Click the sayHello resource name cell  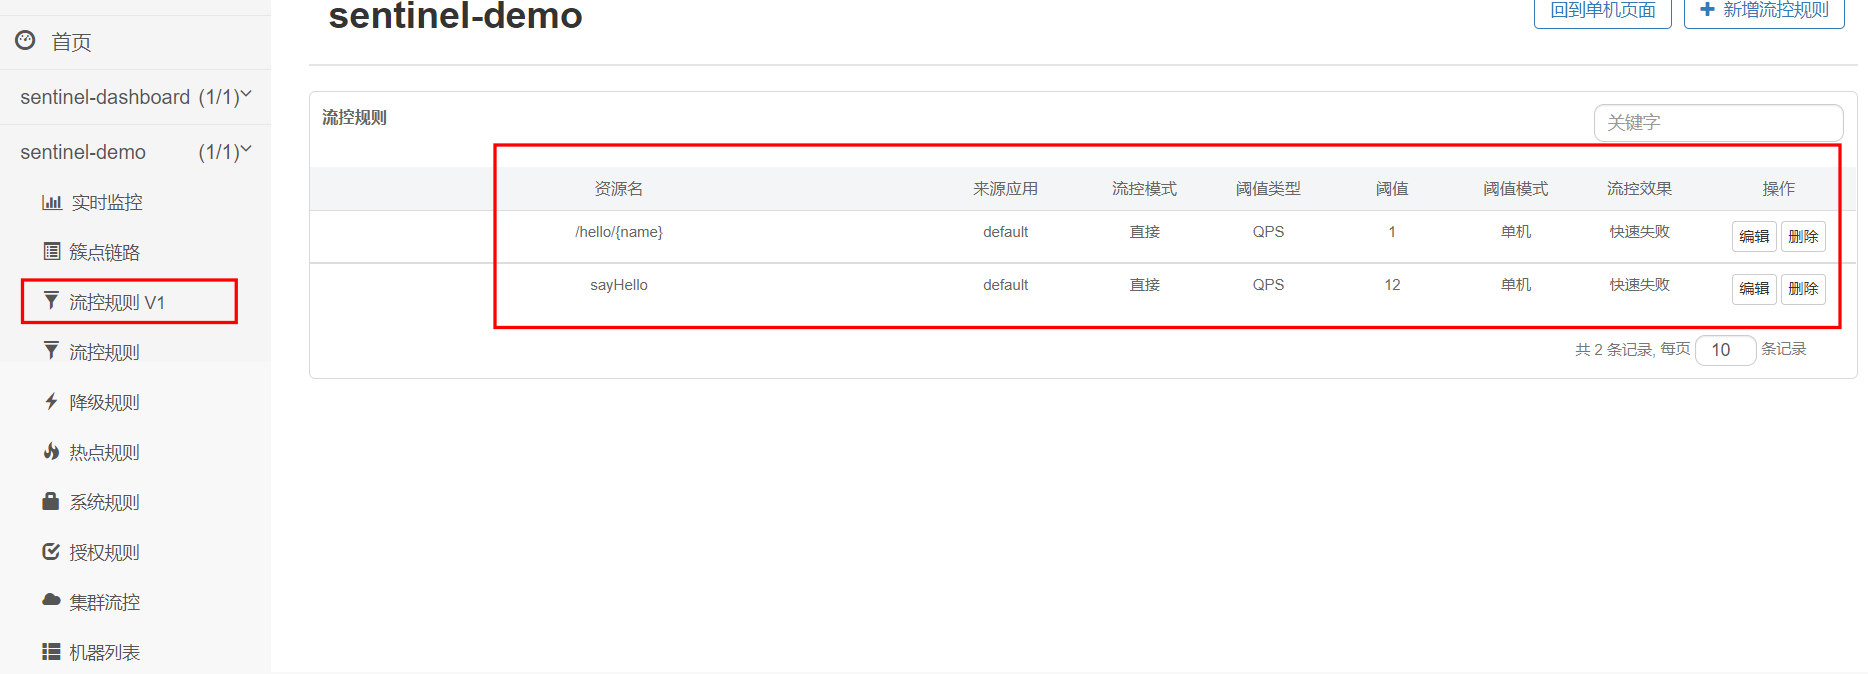[619, 285]
